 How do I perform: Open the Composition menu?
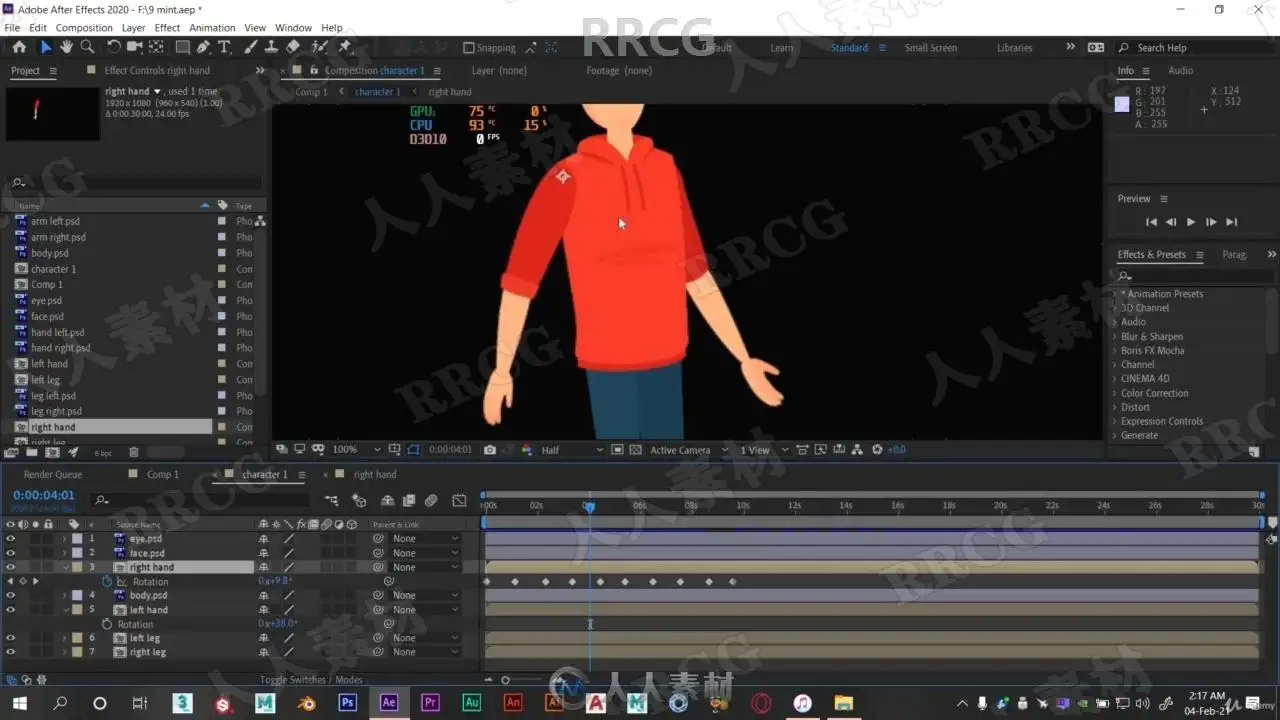(84, 28)
